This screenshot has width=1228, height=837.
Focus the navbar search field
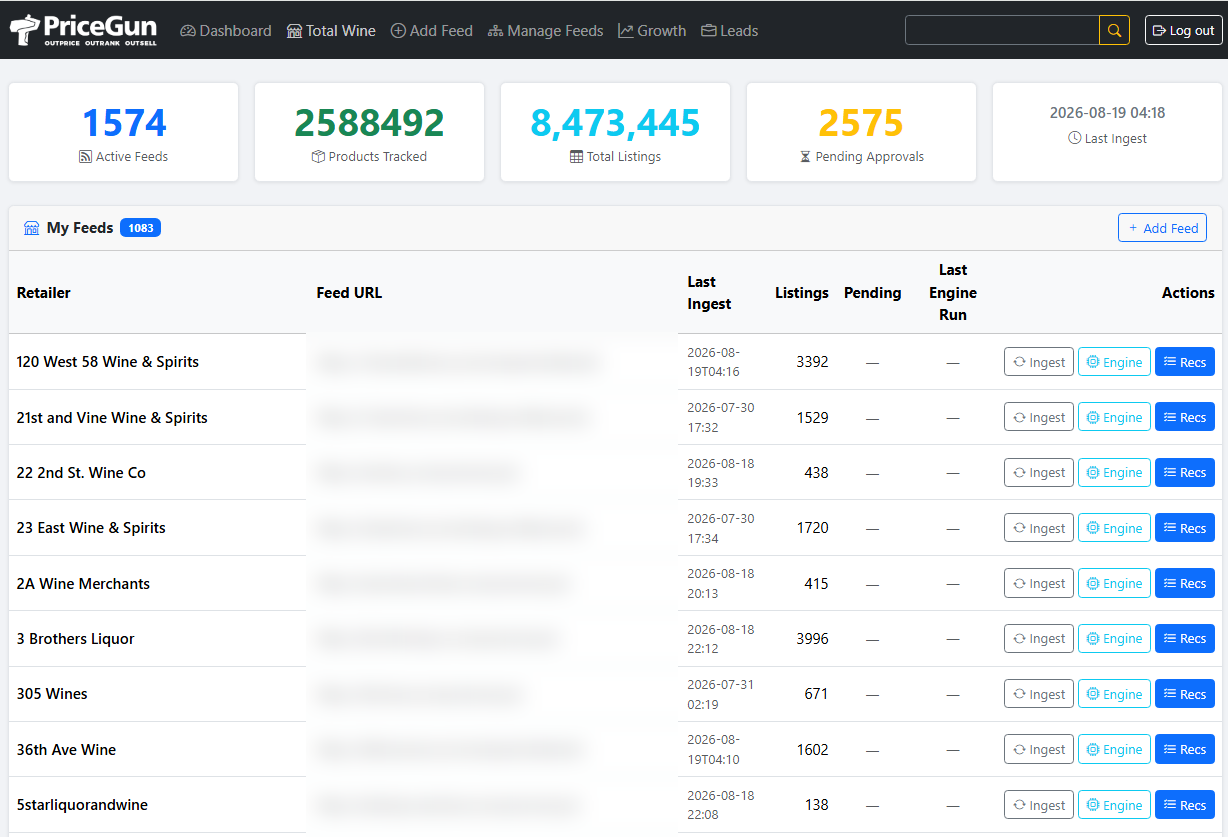[1002, 30]
